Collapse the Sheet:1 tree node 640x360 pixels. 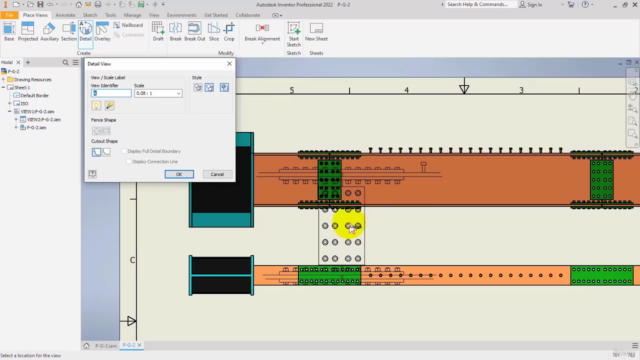coord(3,87)
